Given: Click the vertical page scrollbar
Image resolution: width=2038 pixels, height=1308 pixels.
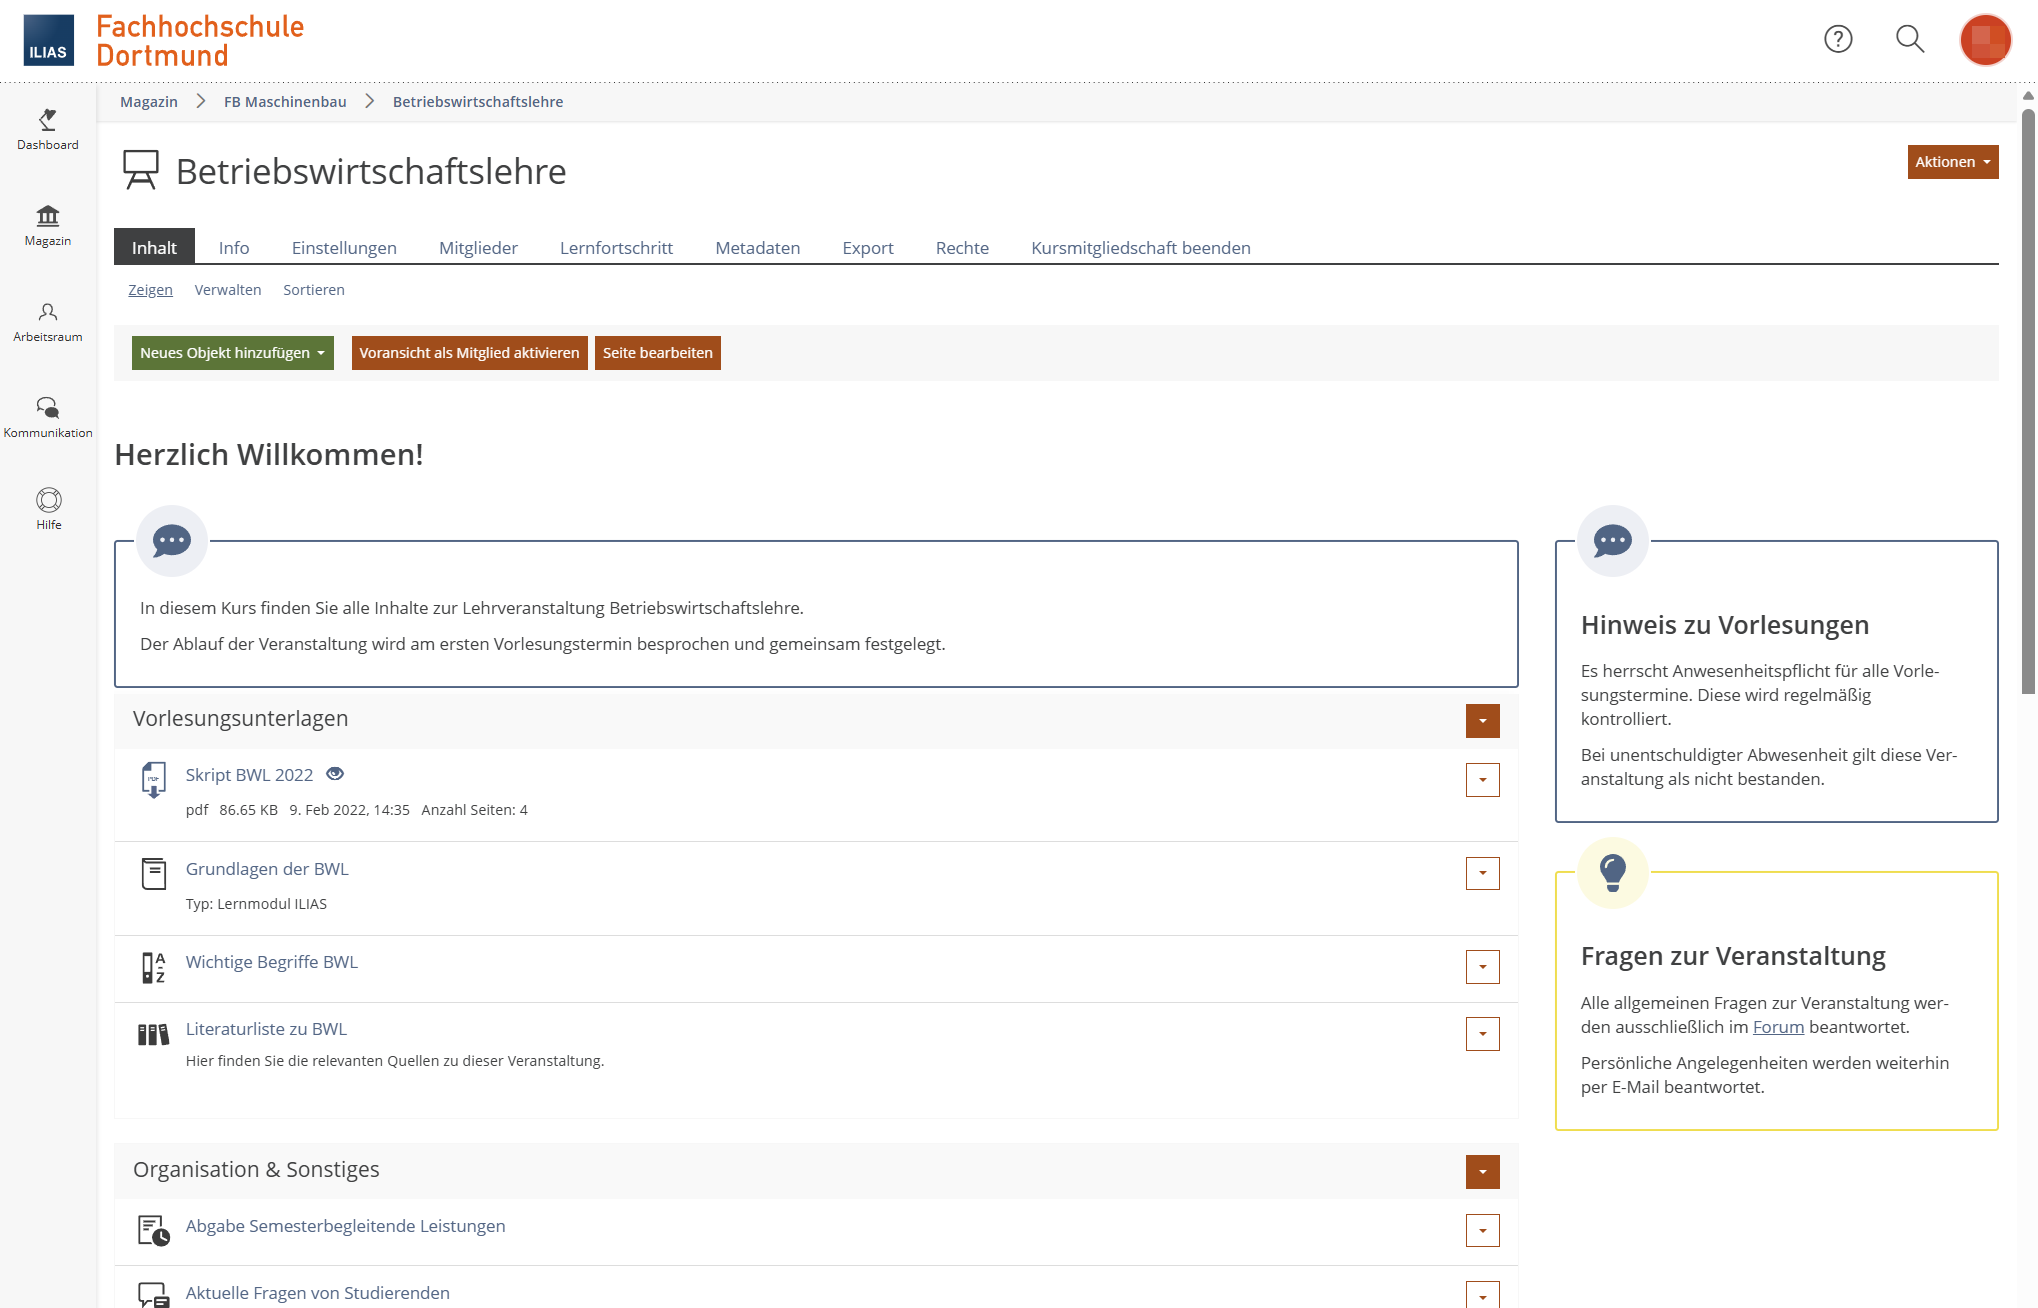Looking at the screenshot, I should (2028, 400).
